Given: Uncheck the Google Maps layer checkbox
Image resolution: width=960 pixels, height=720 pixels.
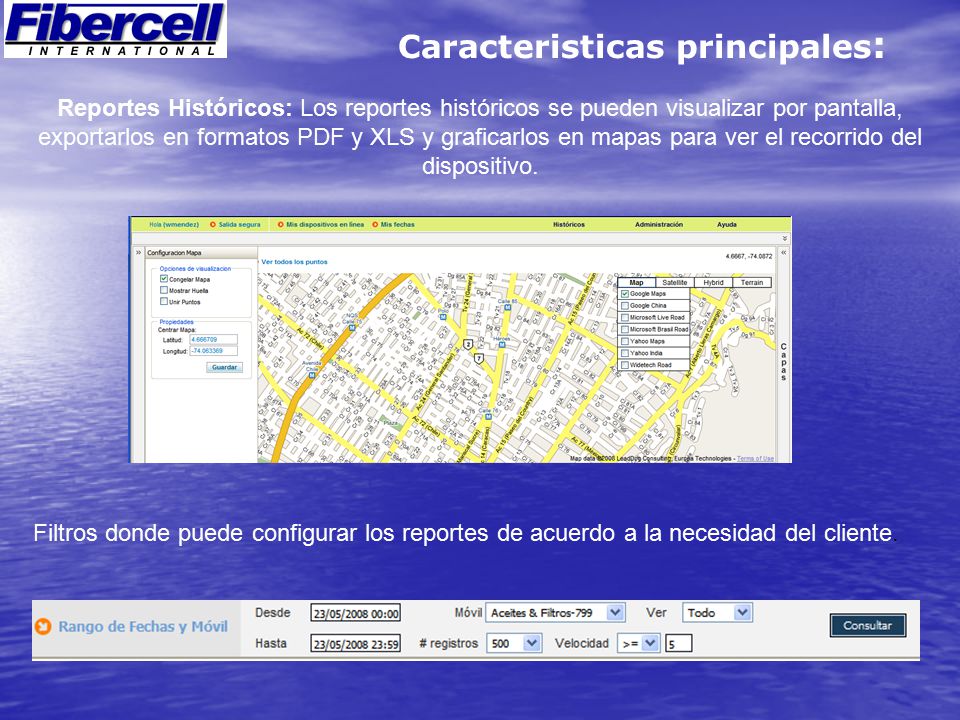Looking at the screenshot, I should 625,294.
